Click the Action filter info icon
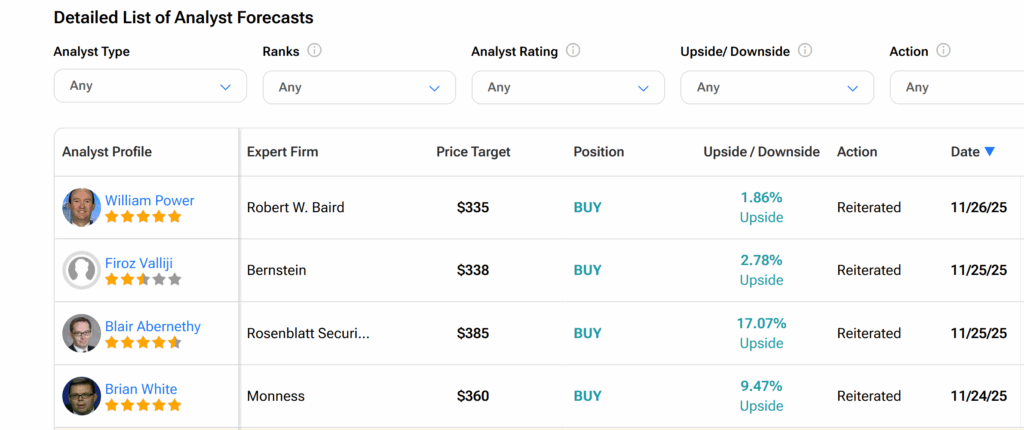Screen dimensions: 1024x430 coord(943,51)
